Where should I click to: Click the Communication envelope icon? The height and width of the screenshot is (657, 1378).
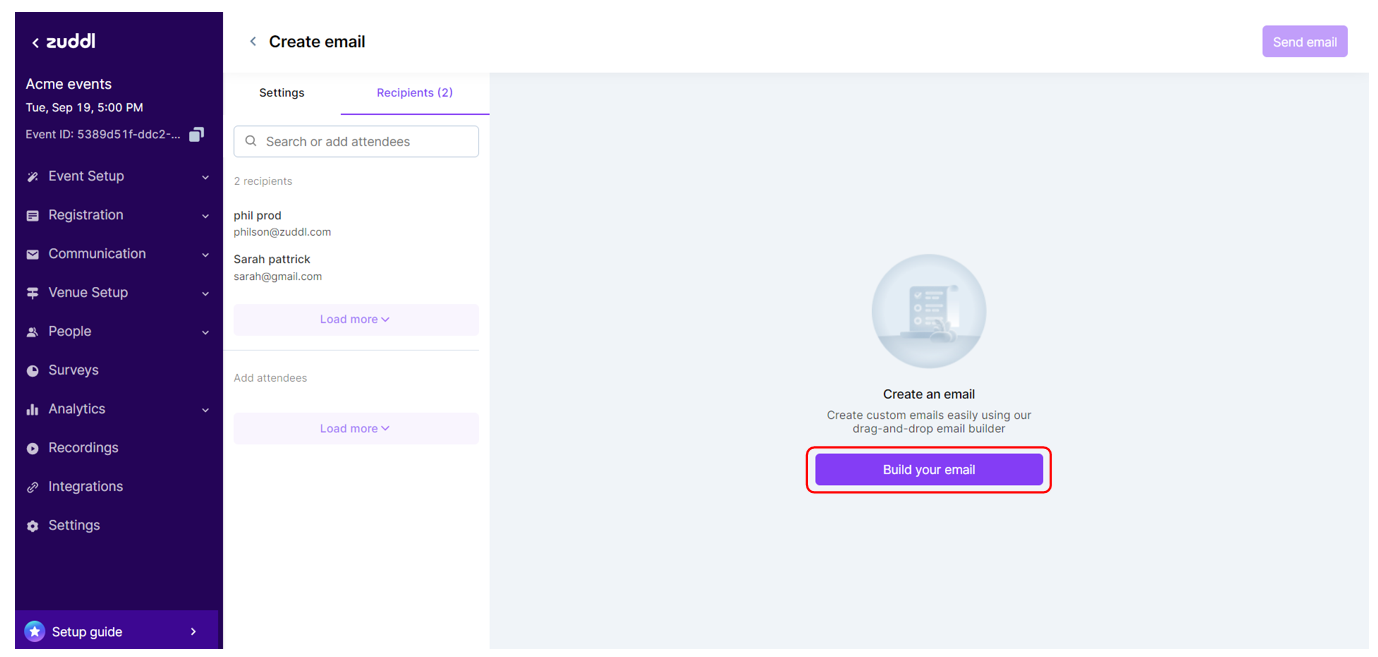point(33,253)
